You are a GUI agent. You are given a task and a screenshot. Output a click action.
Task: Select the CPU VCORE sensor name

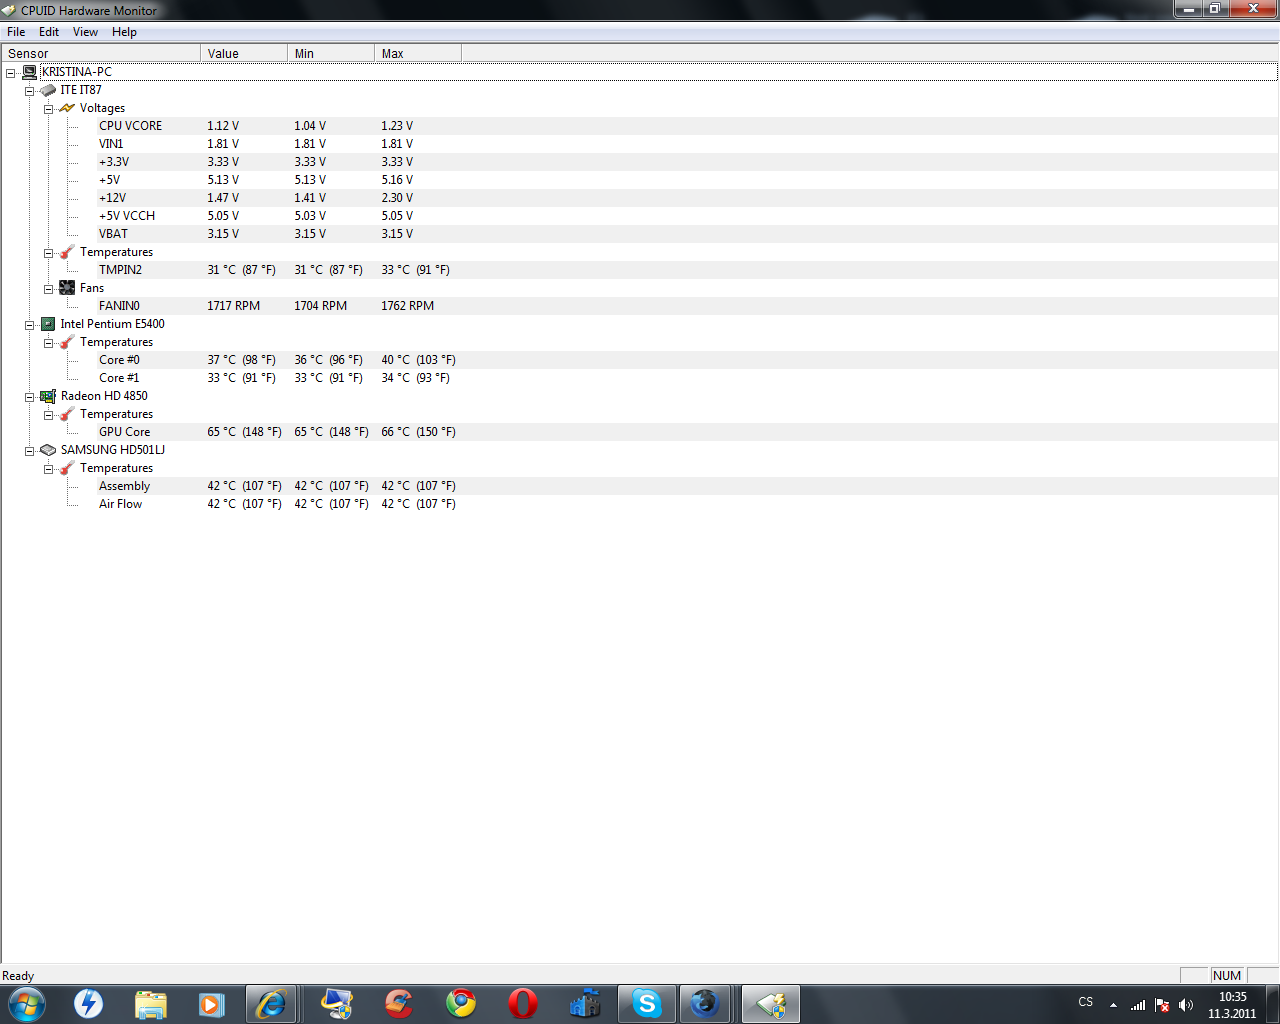(130, 126)
